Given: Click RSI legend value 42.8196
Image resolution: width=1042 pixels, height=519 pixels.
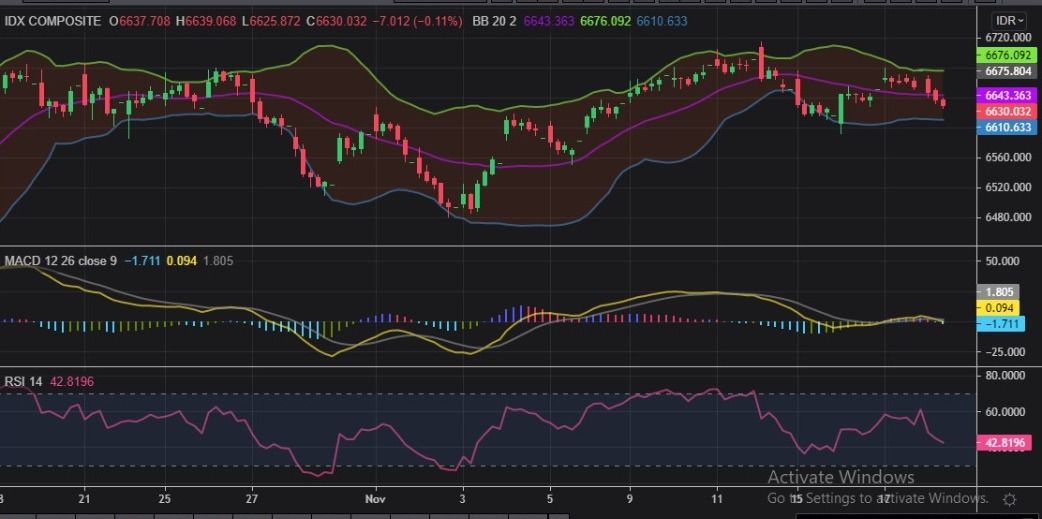Looking at the screenshot, I should (x=72, y=381).
